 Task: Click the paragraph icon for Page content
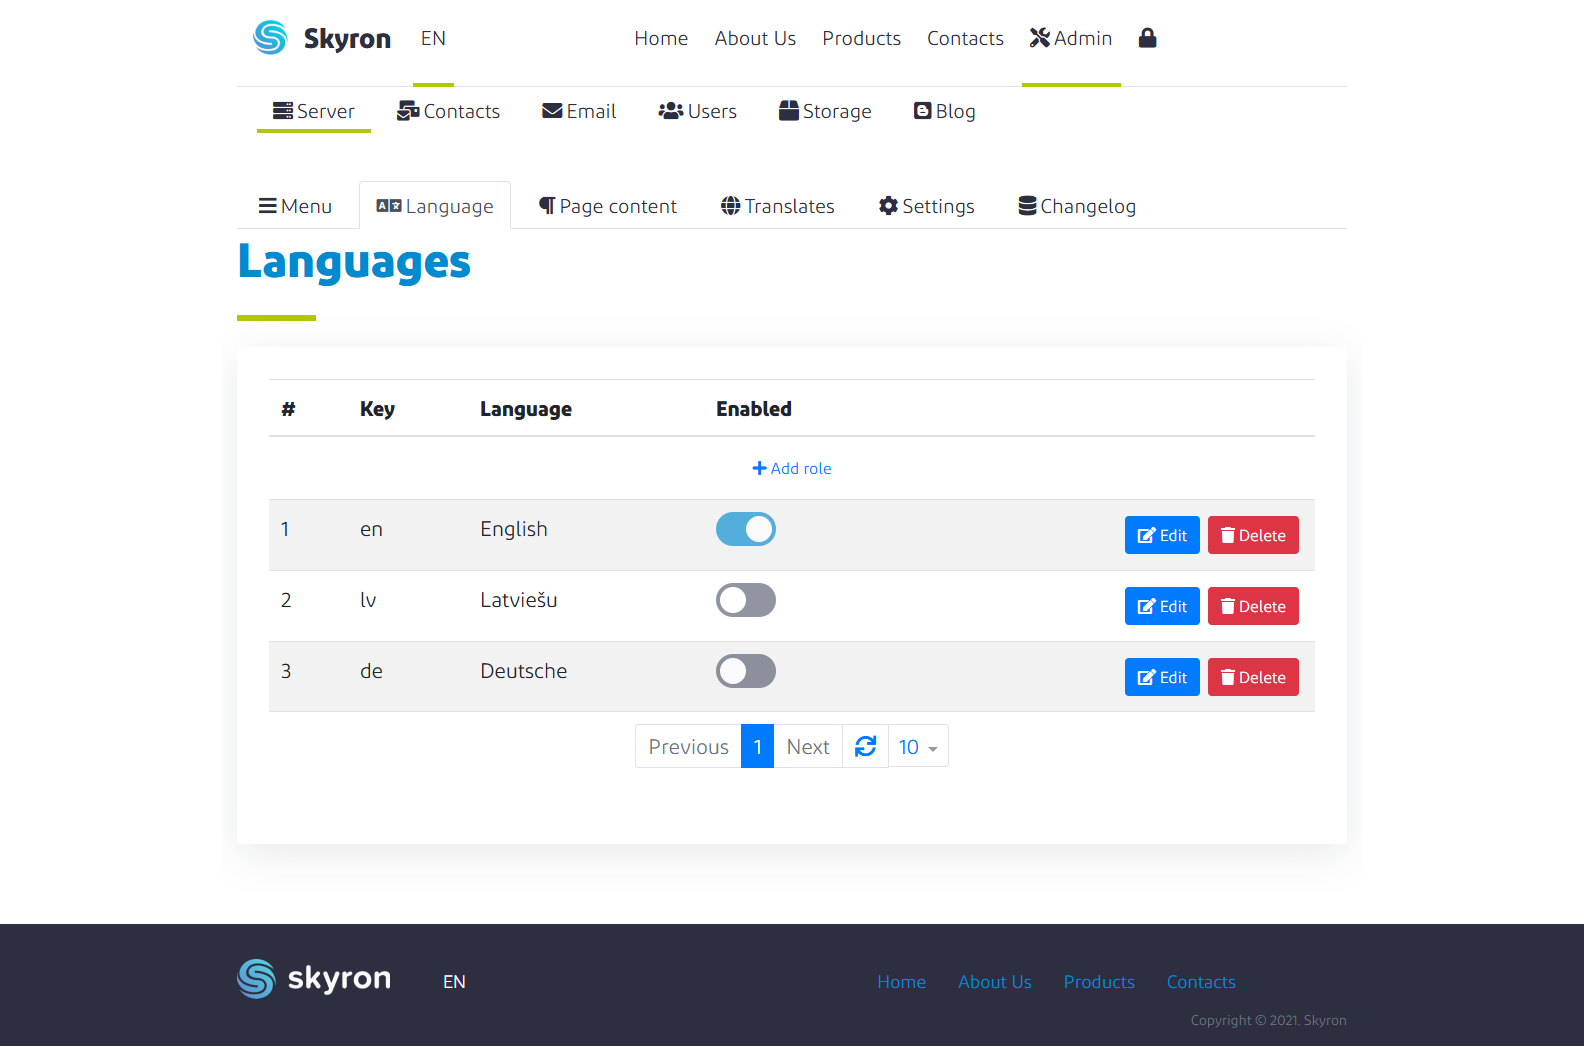click(x=547, y=206)
